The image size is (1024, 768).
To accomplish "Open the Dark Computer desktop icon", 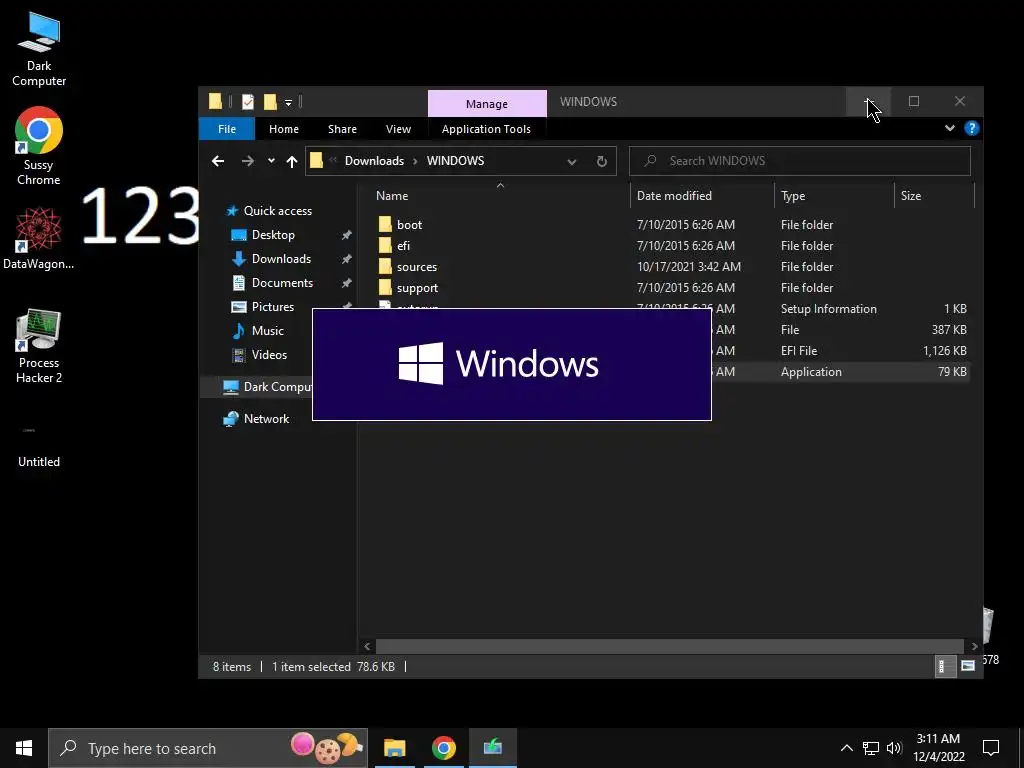I will click(x=39, y=49).
